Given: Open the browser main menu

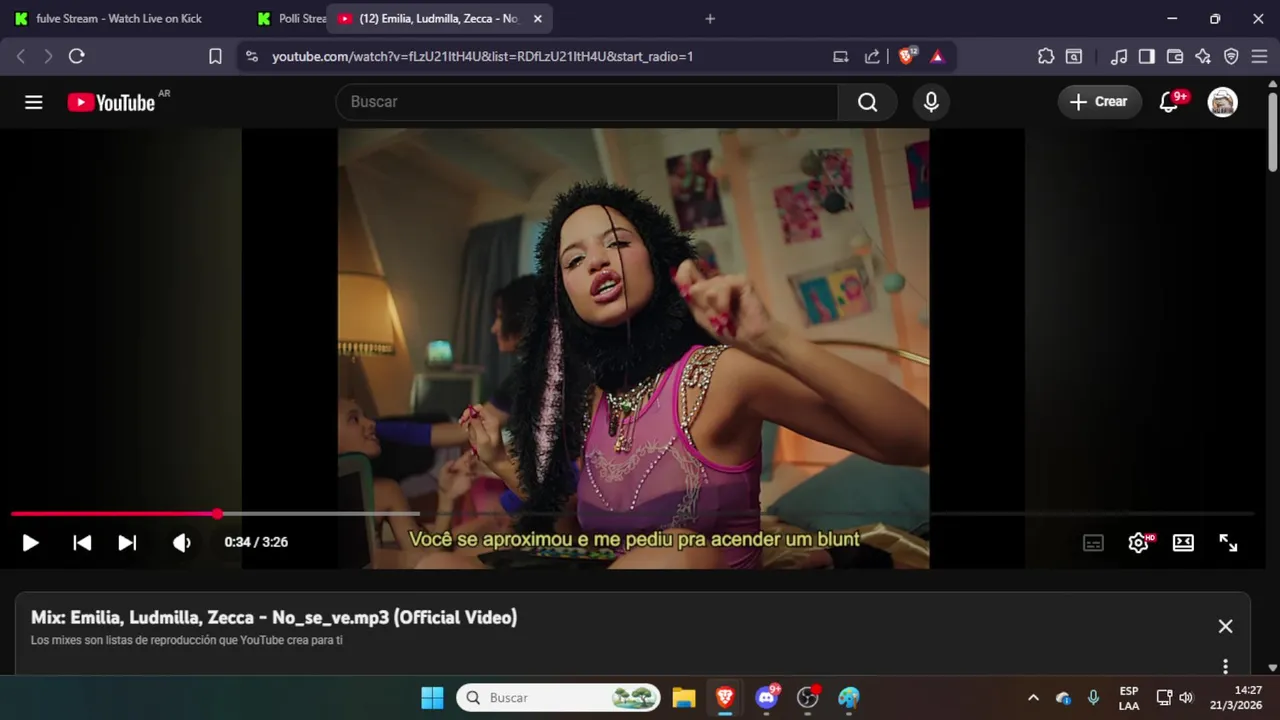Looking at the screenshot, I should click(1259, 57).
